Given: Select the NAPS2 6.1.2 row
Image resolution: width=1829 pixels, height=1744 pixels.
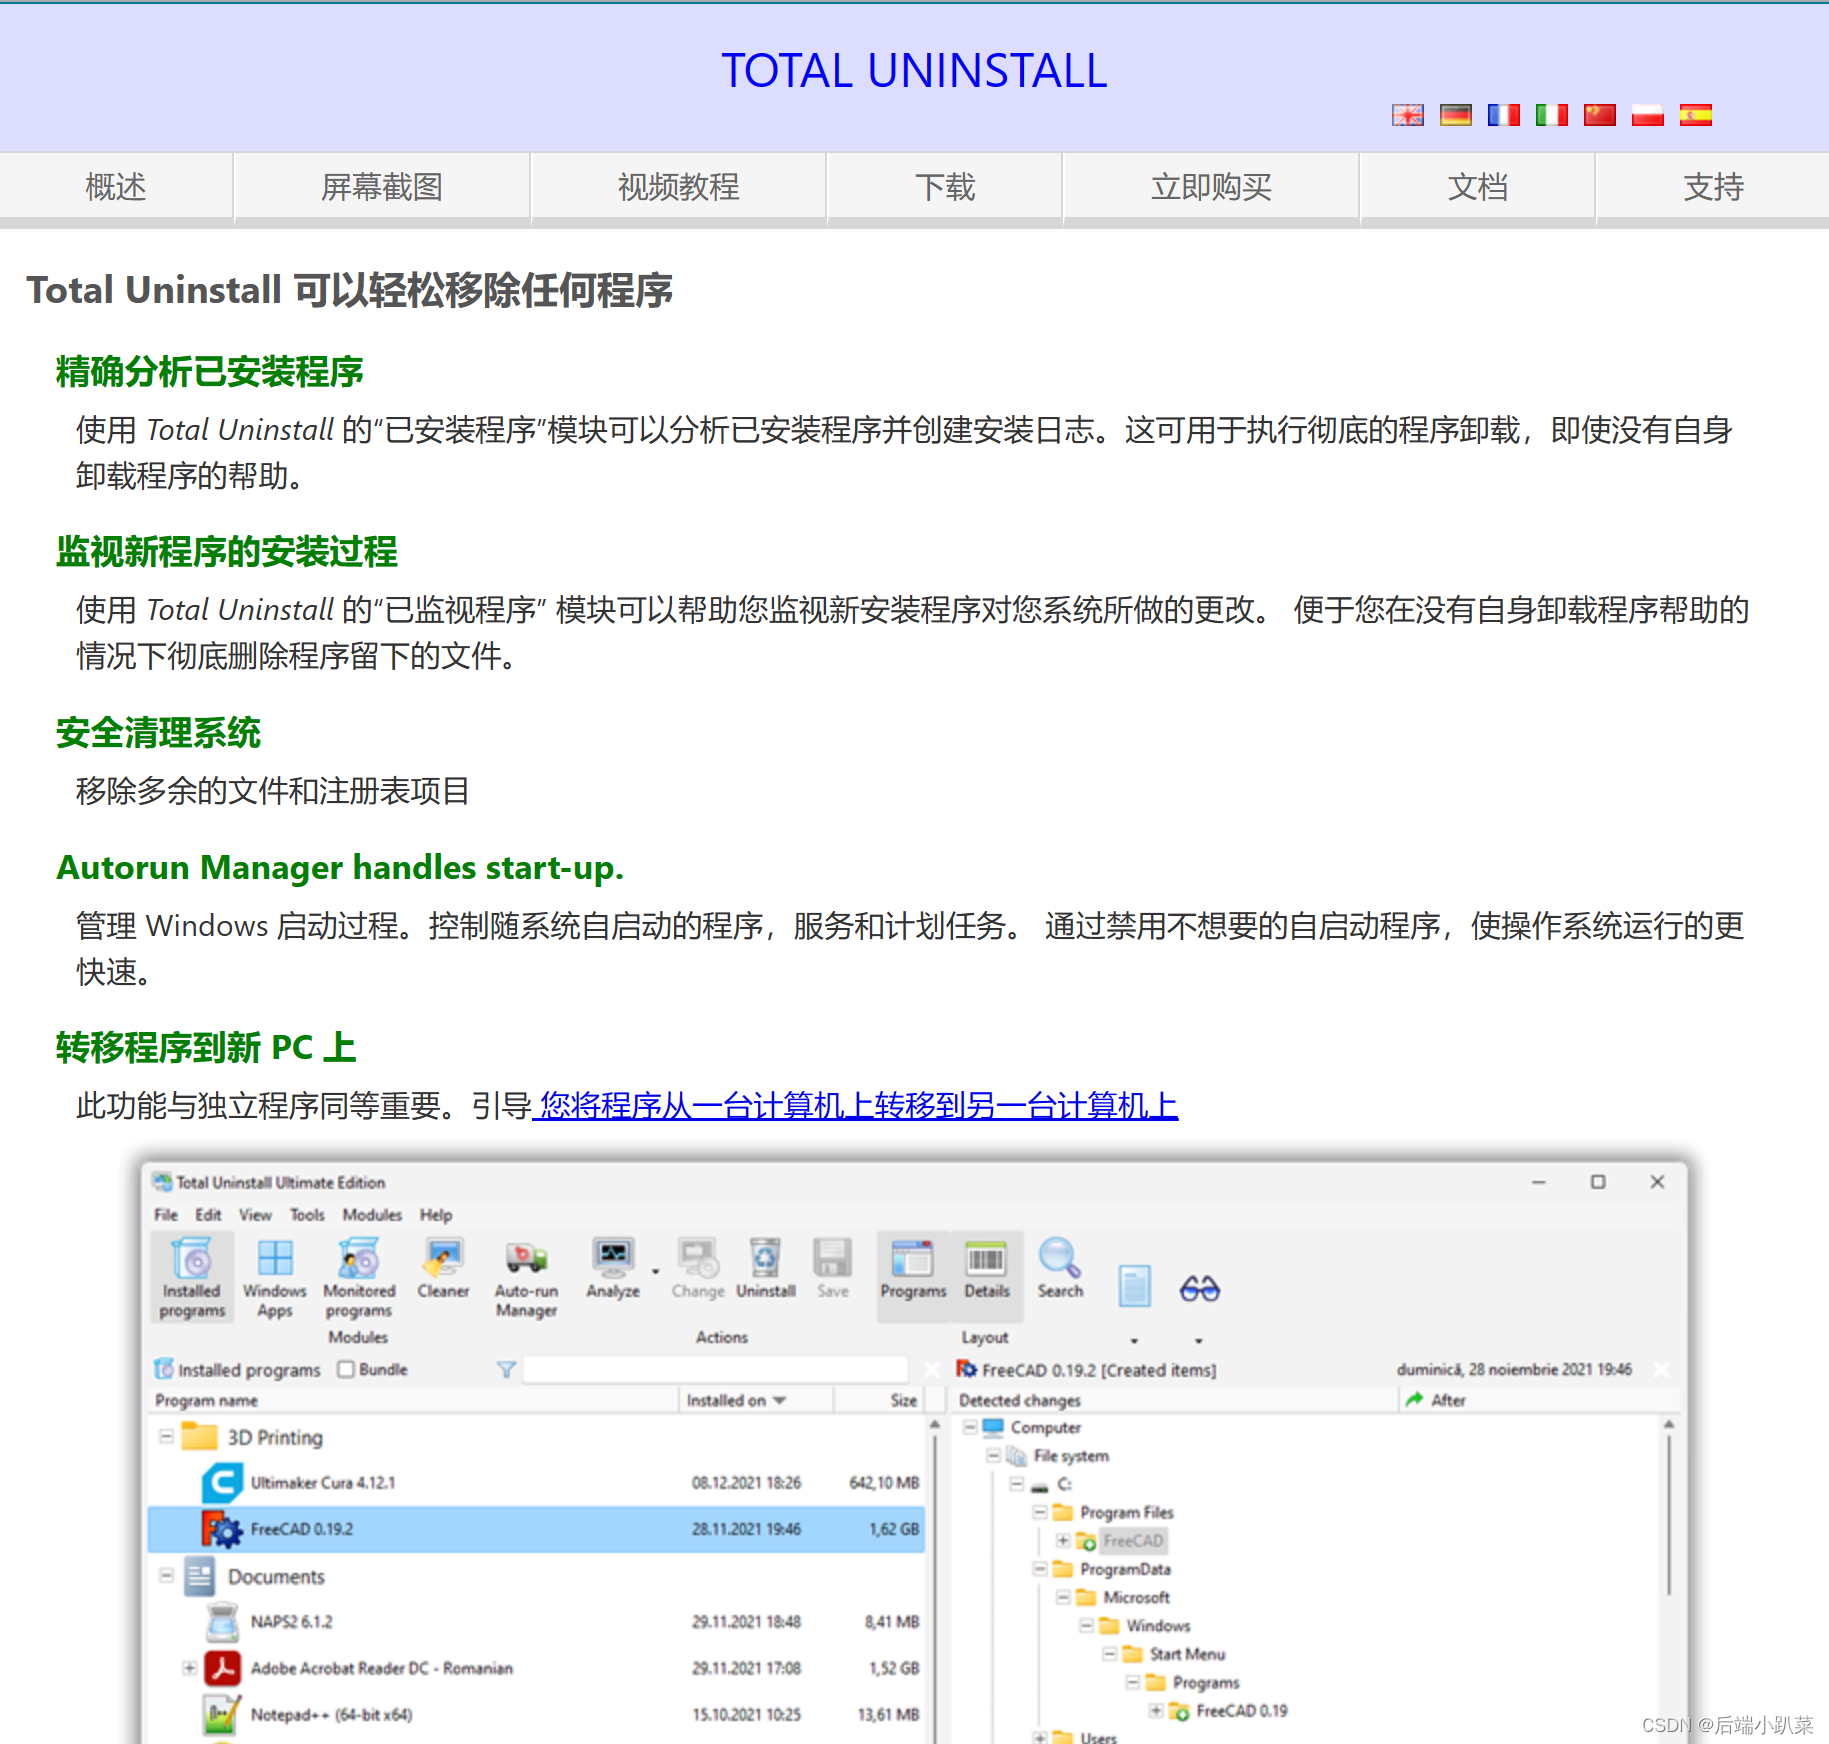Looking at the screenshot, I should [537, 1622].
